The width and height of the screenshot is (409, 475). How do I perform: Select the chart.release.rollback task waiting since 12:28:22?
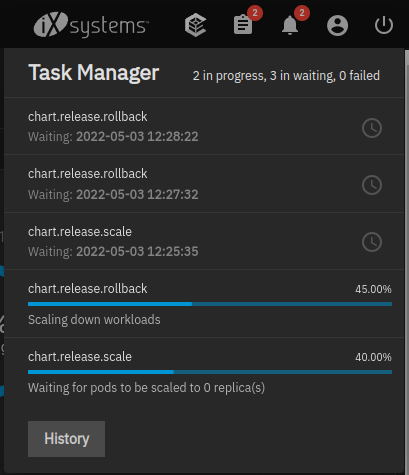click(204, 126)
